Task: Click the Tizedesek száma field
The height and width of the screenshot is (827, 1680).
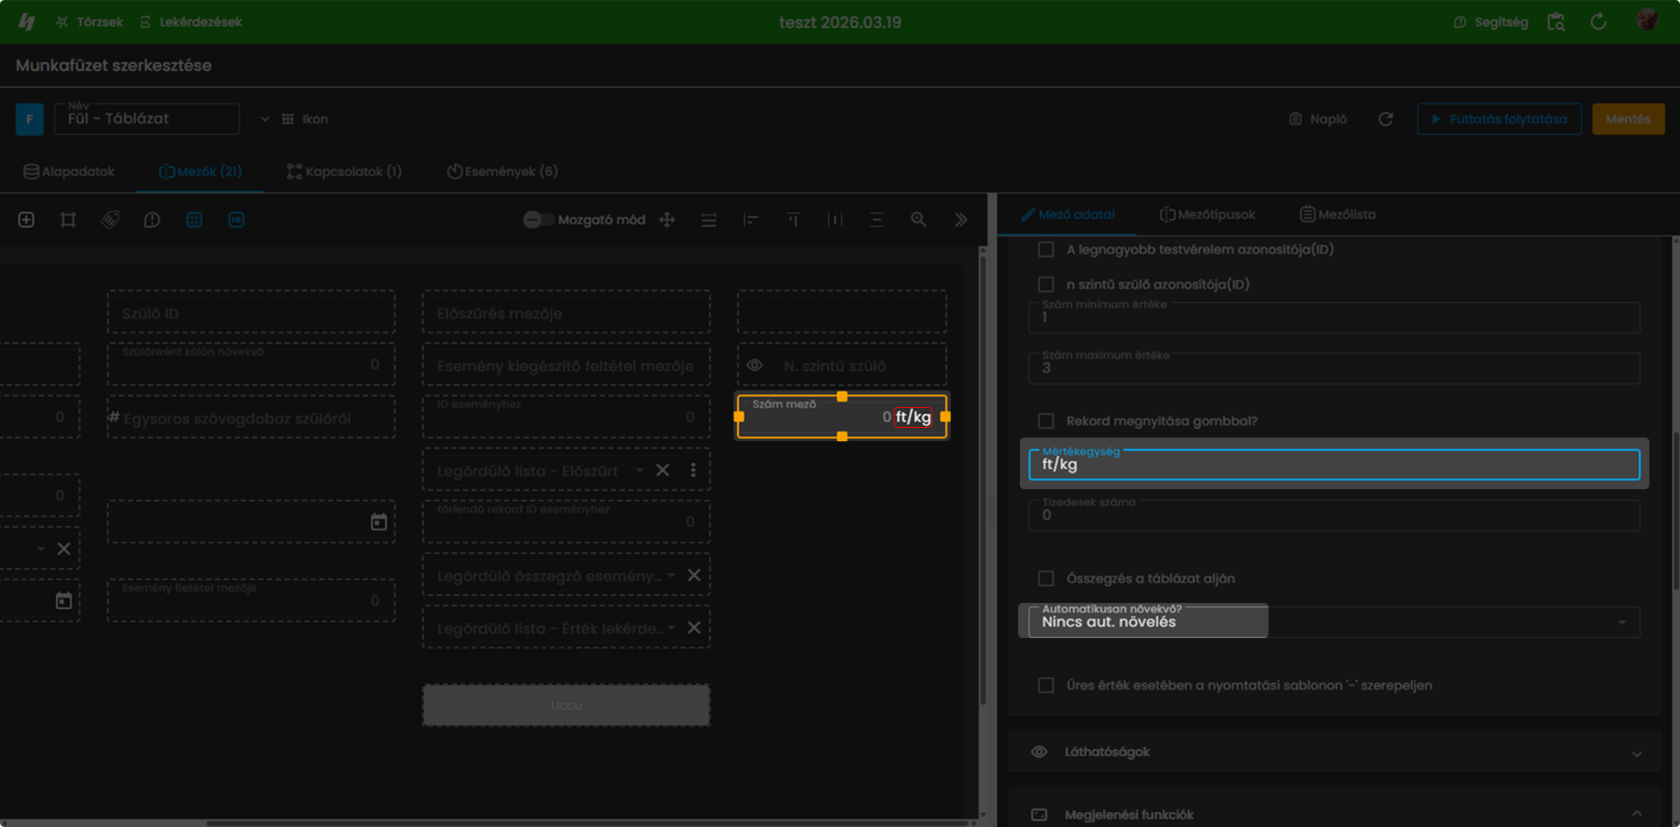Action: [x=1334, y=514]
